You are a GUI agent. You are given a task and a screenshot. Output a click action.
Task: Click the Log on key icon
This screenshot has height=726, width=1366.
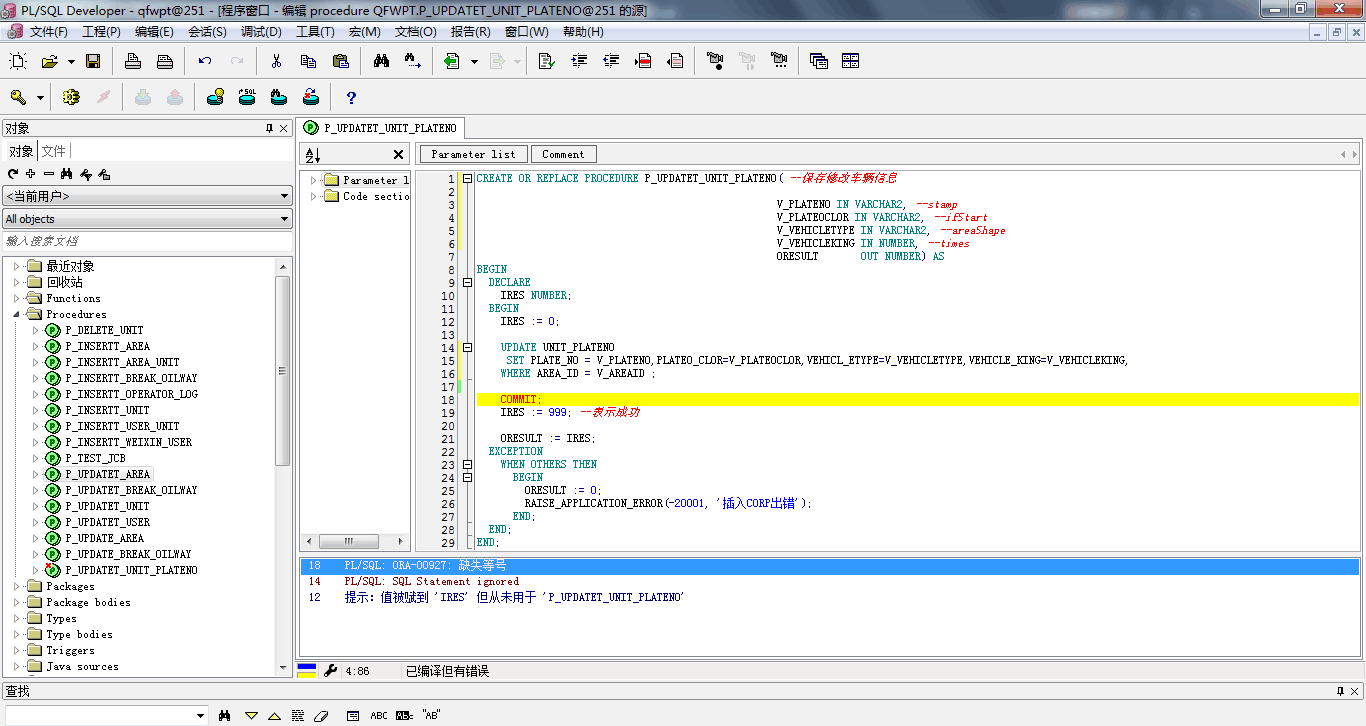click(x=18, y=97)
